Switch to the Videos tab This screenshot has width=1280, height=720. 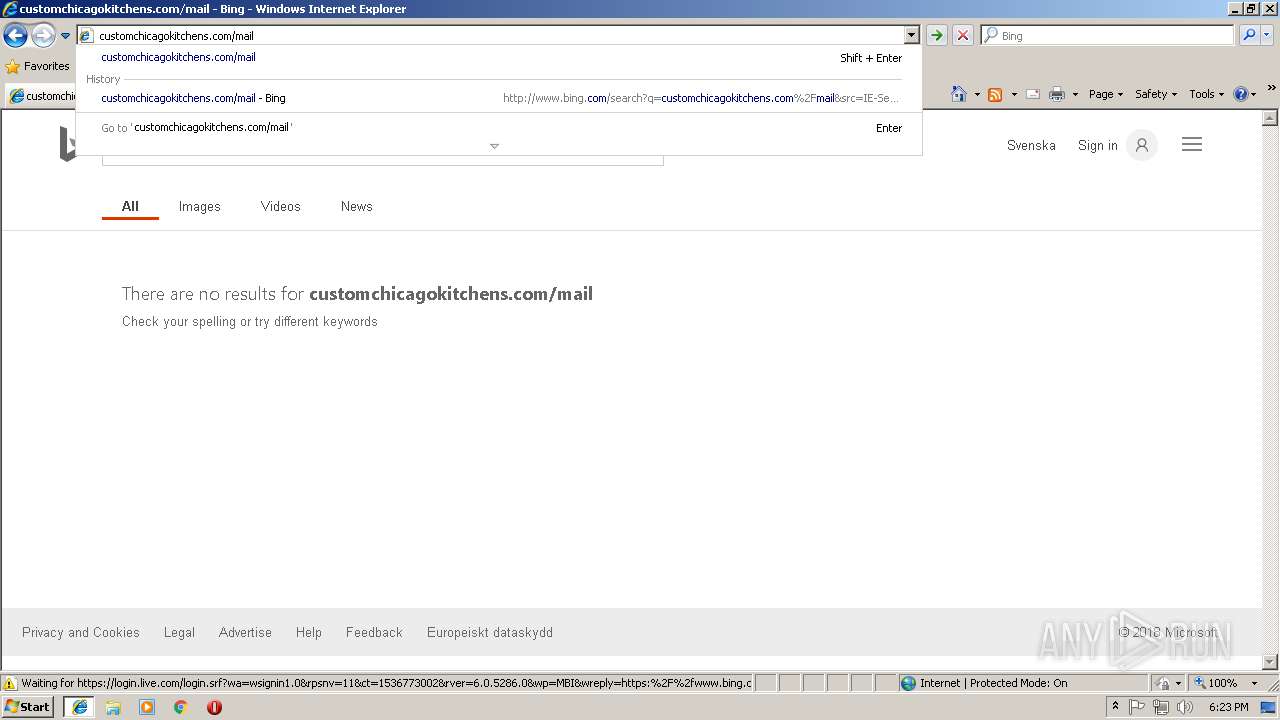[280, 206]
